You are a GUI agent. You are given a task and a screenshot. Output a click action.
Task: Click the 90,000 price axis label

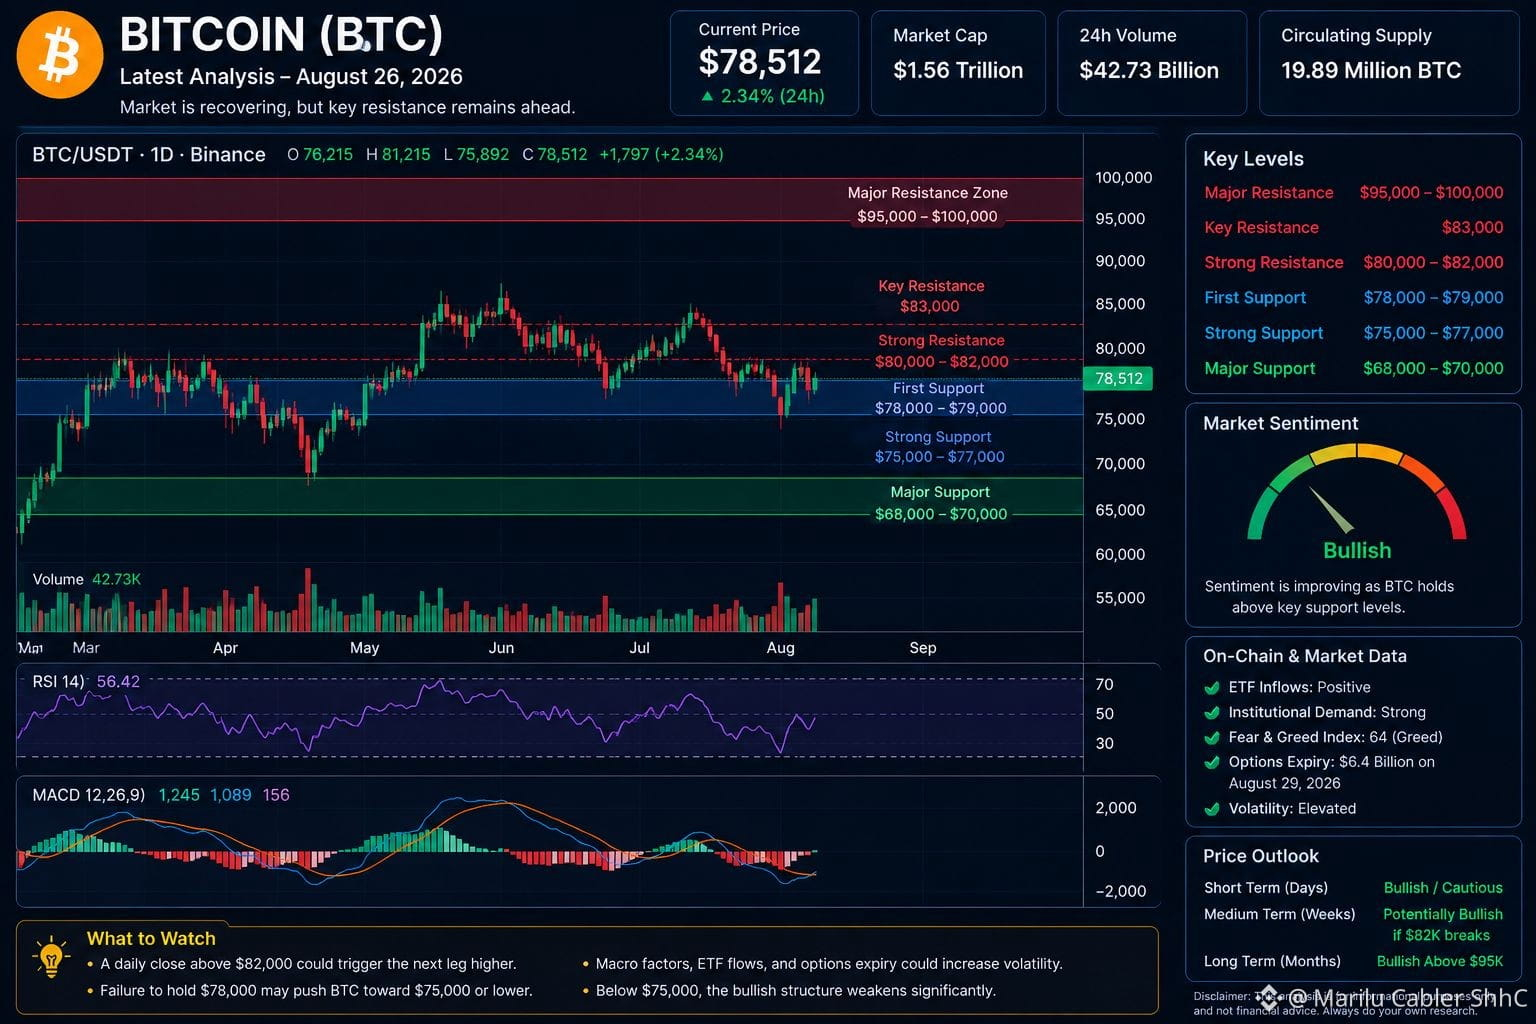(1120, 261)
